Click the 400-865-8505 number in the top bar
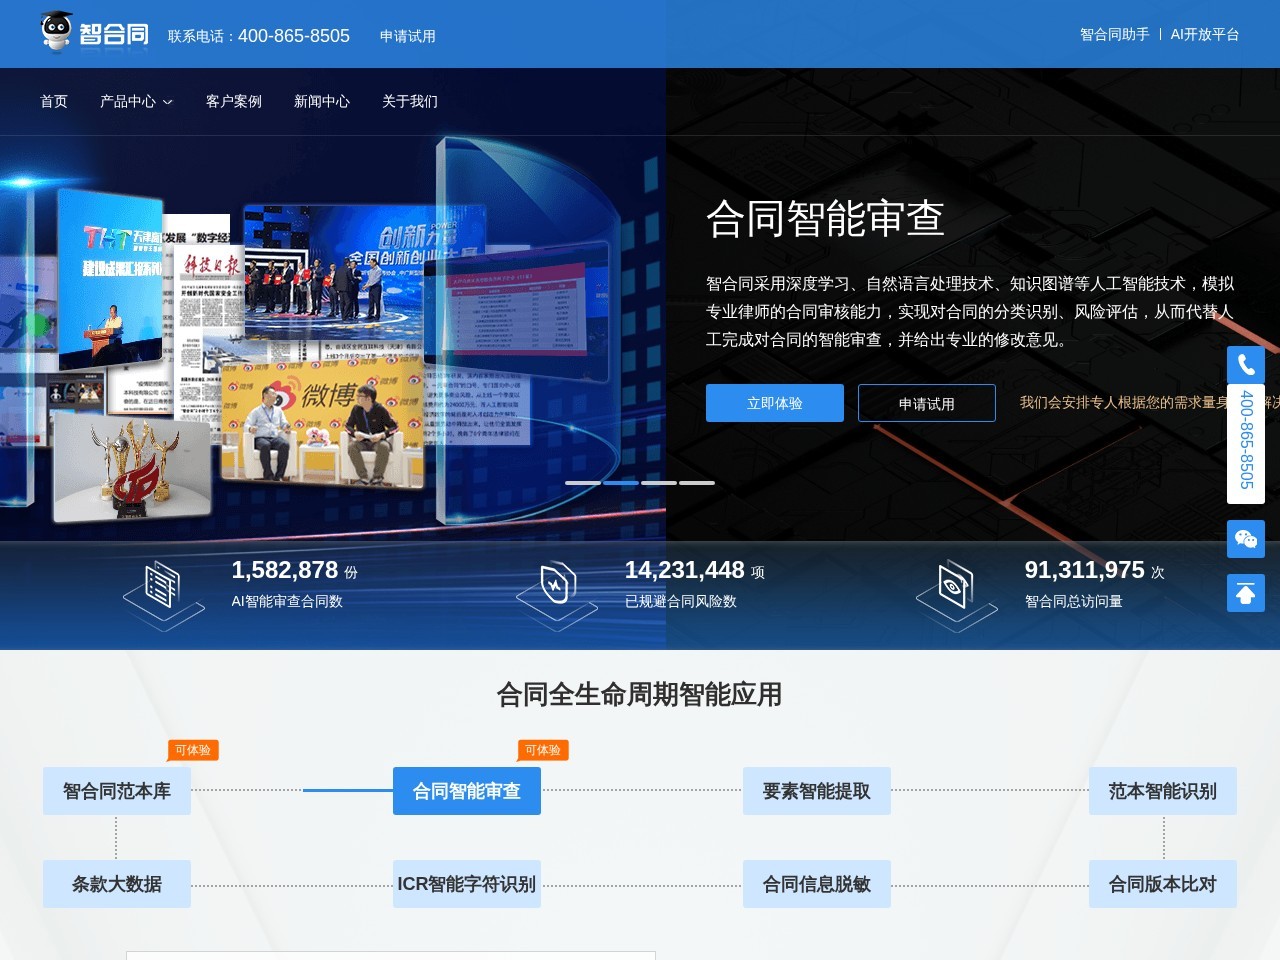This screenshot has height=960, width=1280. (x=294, y=36)
